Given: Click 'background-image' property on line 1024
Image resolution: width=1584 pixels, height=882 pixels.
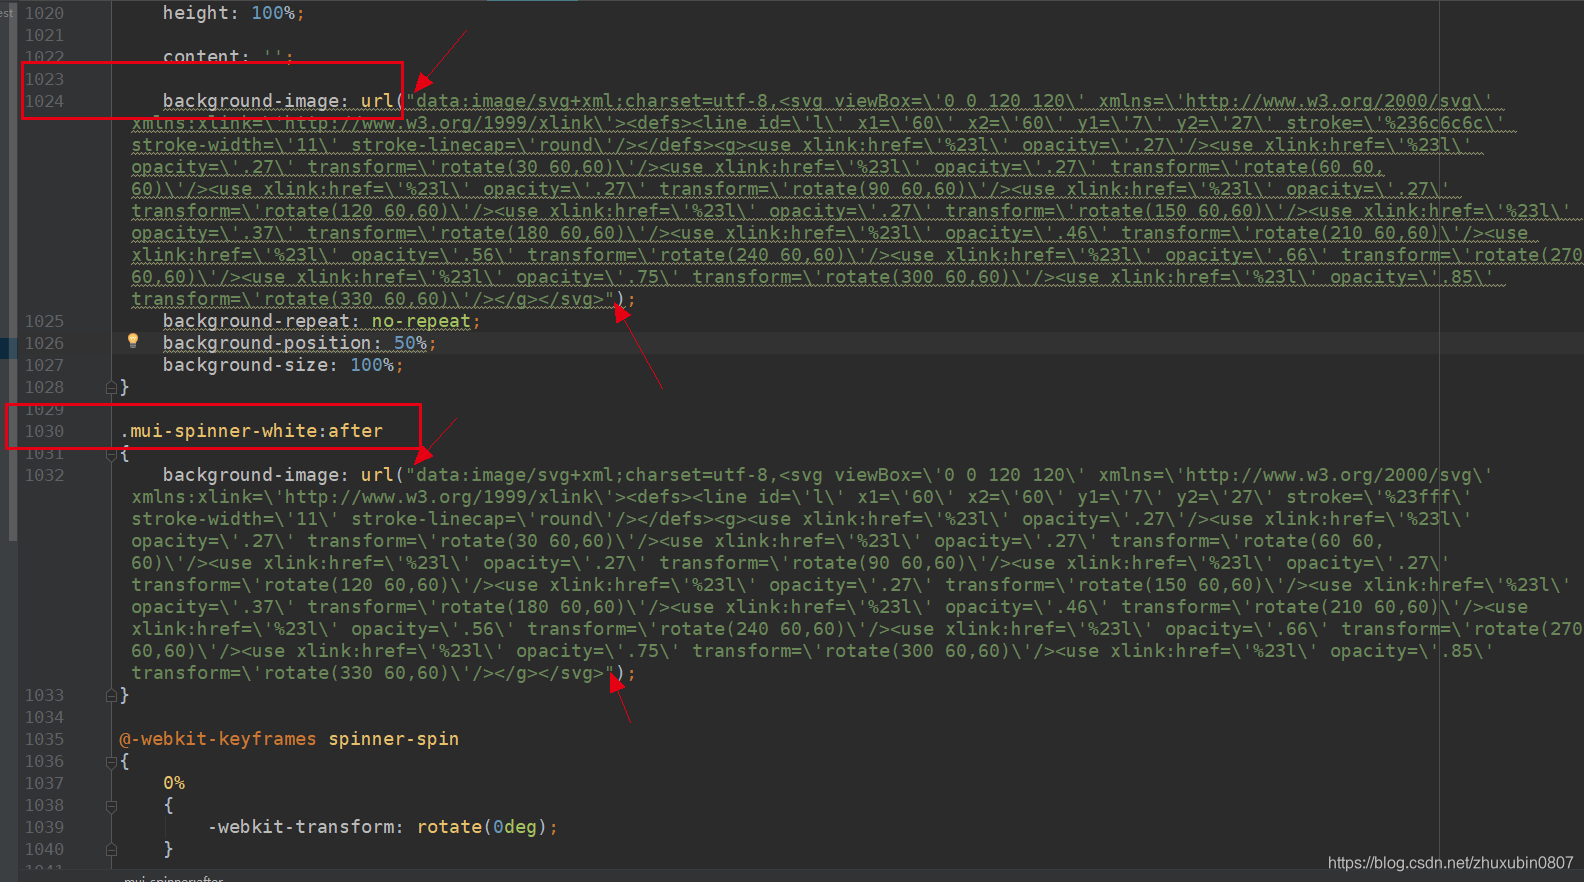Looking at the screenshot, I should coord(251,101).
